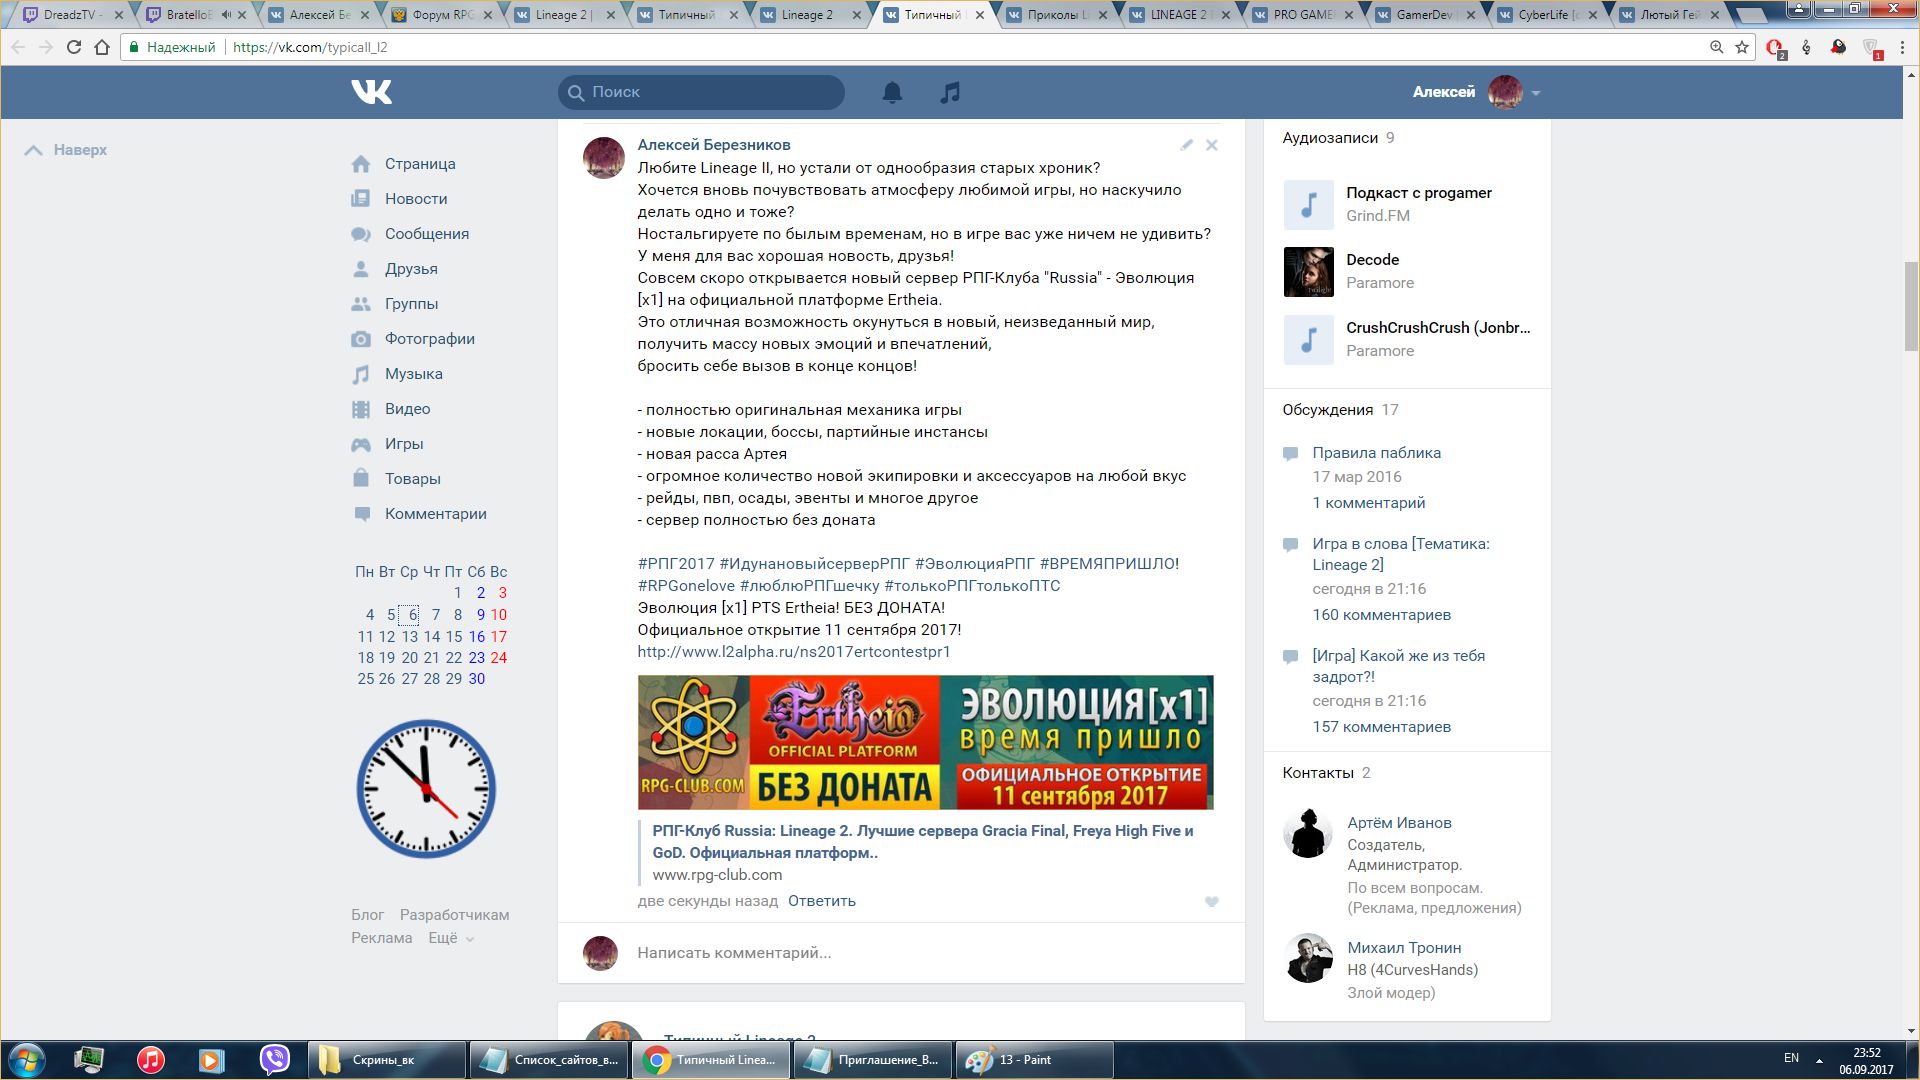Click the Windows Start button

27,1059
